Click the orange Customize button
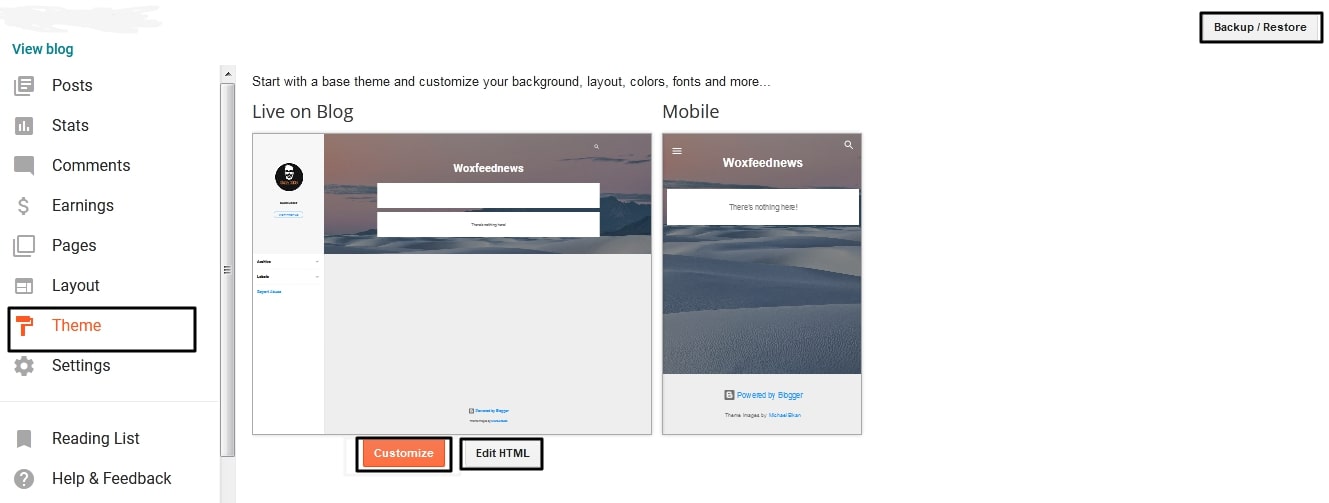Screen dimensions: 1329x503 click(404, 453)
